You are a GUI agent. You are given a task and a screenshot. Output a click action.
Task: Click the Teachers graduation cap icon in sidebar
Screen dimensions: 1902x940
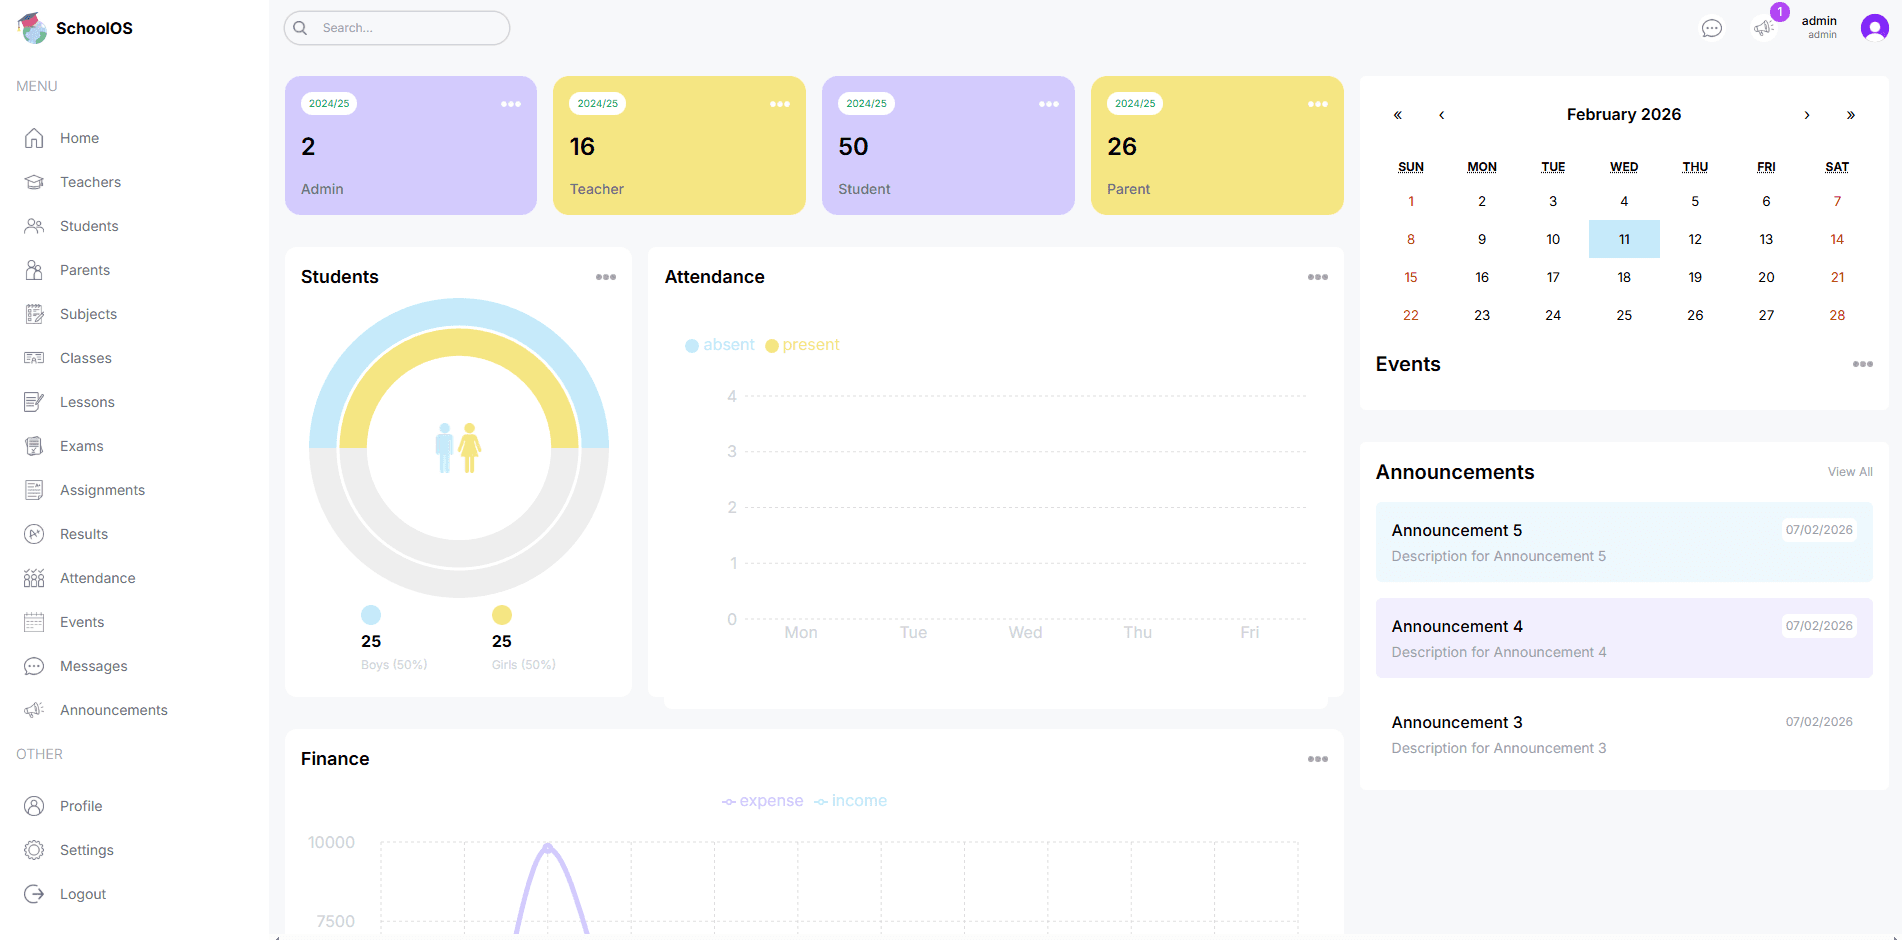[34, 182]
